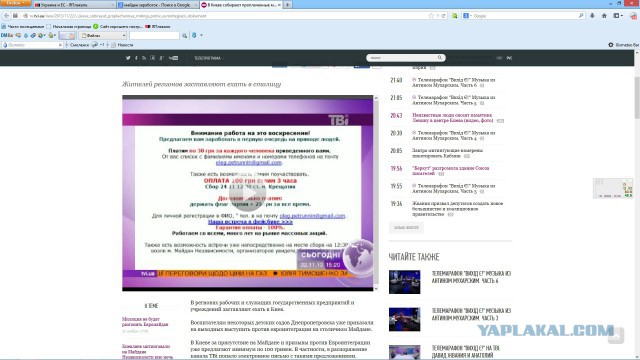
Task: Open 'Часто посещаемые' bookmarks folder
Action: [x=23, y=27]
